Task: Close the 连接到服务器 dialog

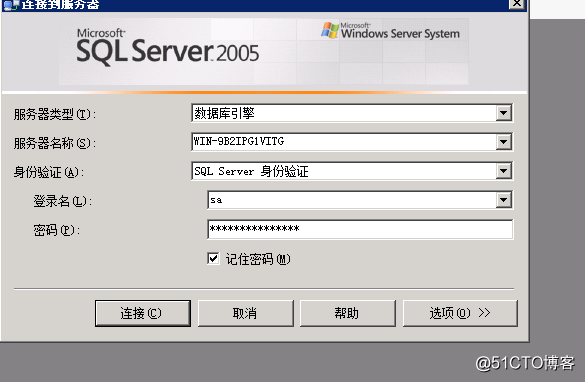Action: pos(517,4)
